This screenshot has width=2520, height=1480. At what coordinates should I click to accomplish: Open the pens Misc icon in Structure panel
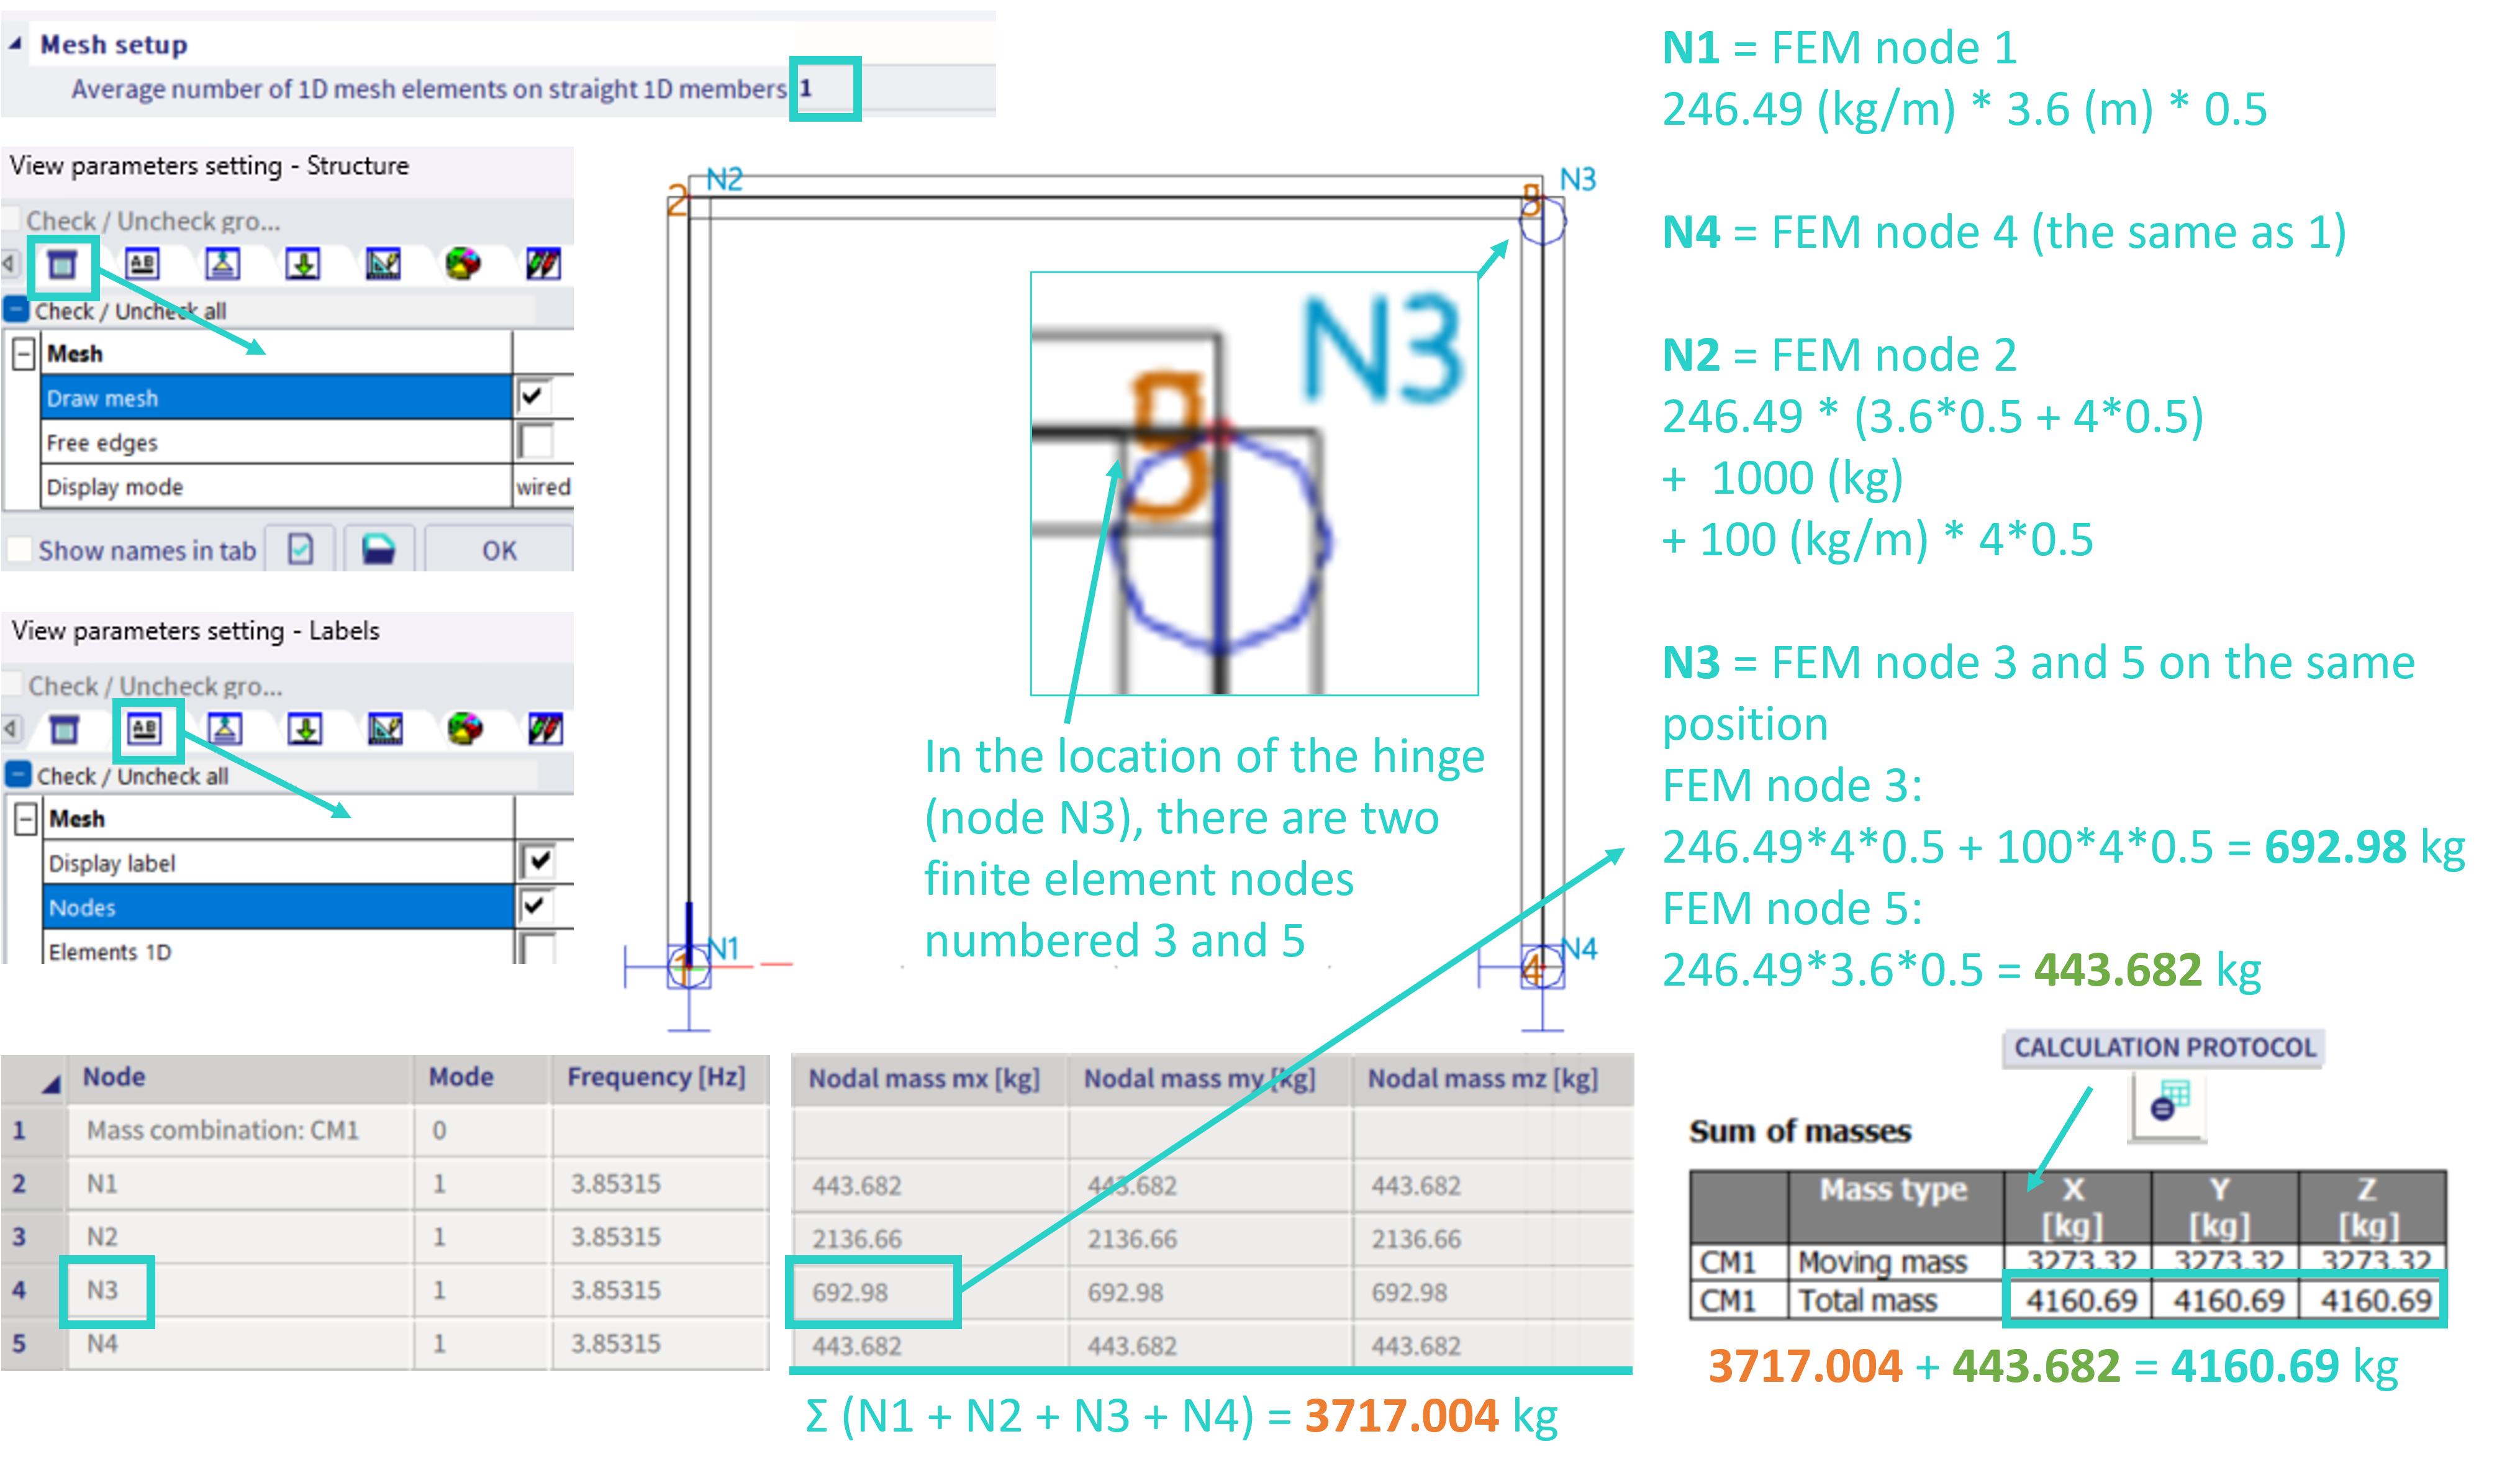(x=543, y=264)
